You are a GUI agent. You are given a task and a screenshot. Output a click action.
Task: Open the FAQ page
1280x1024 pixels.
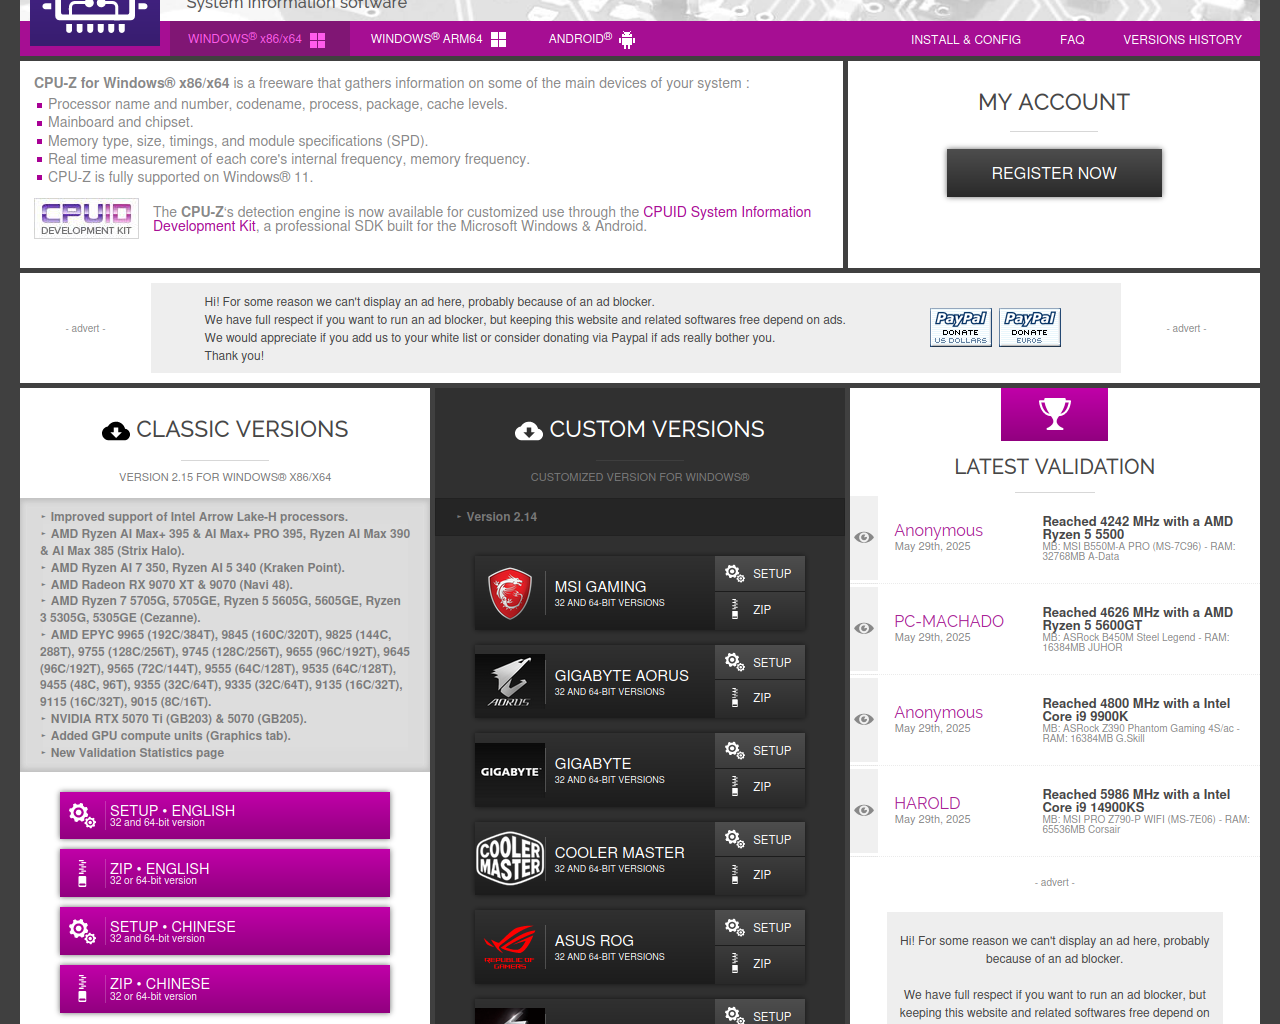pyautogui.click(x=1072, y=40)
